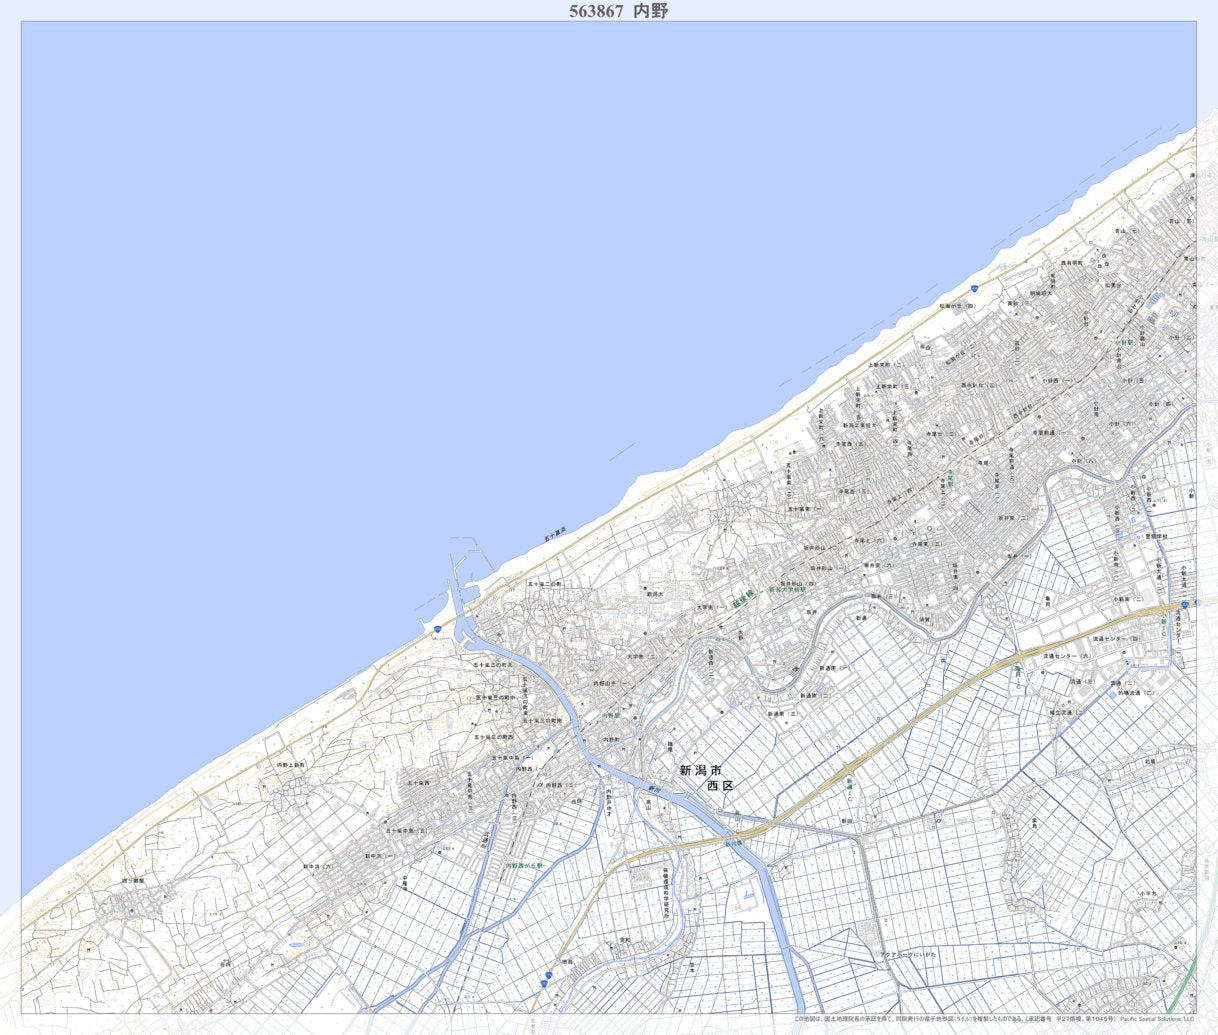
Task: Select the green '越後線' railway label
Action: point(743,599)
